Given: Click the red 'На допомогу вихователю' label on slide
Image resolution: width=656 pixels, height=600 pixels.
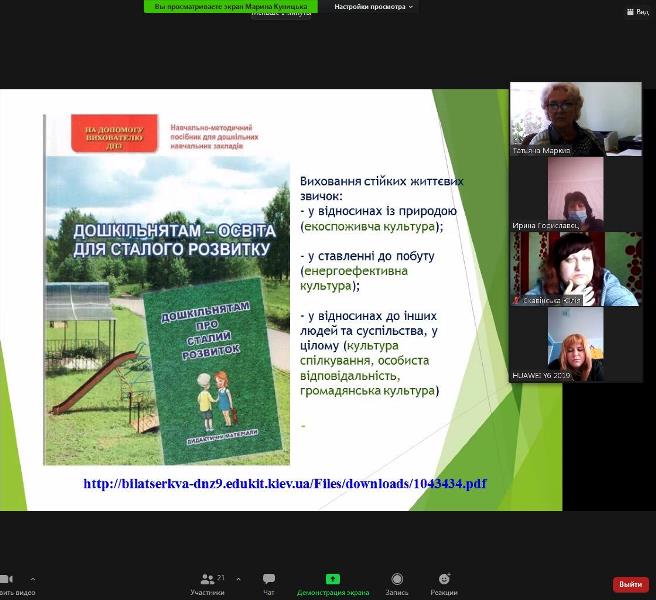Looking at the screenshot, I should click(114, 134).
